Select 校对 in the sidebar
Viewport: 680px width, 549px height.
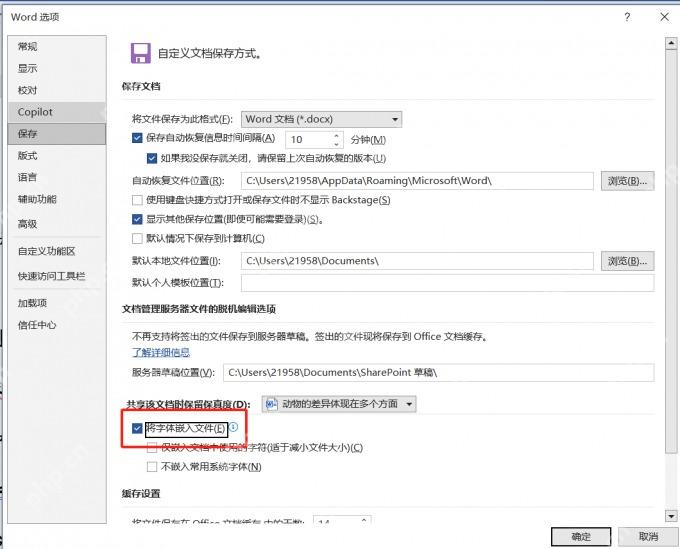click(x=57, y=90)
